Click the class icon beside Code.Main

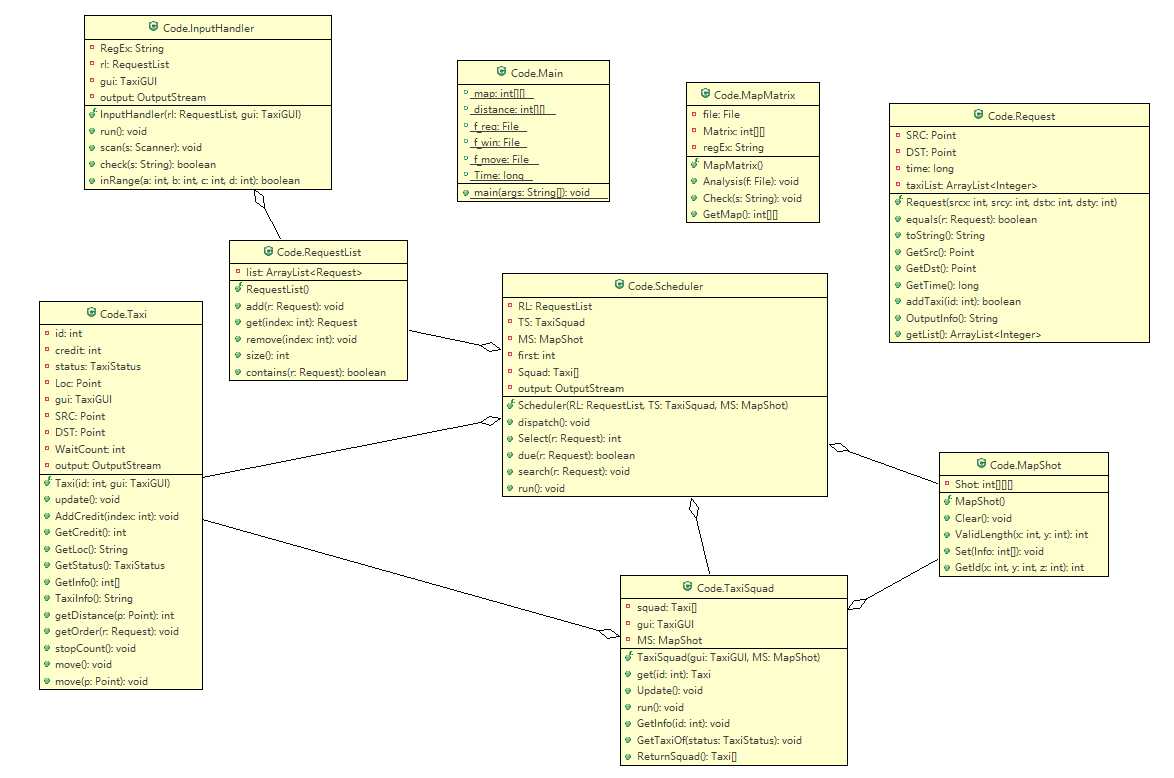pyautogui.click(x=502, y=72)
